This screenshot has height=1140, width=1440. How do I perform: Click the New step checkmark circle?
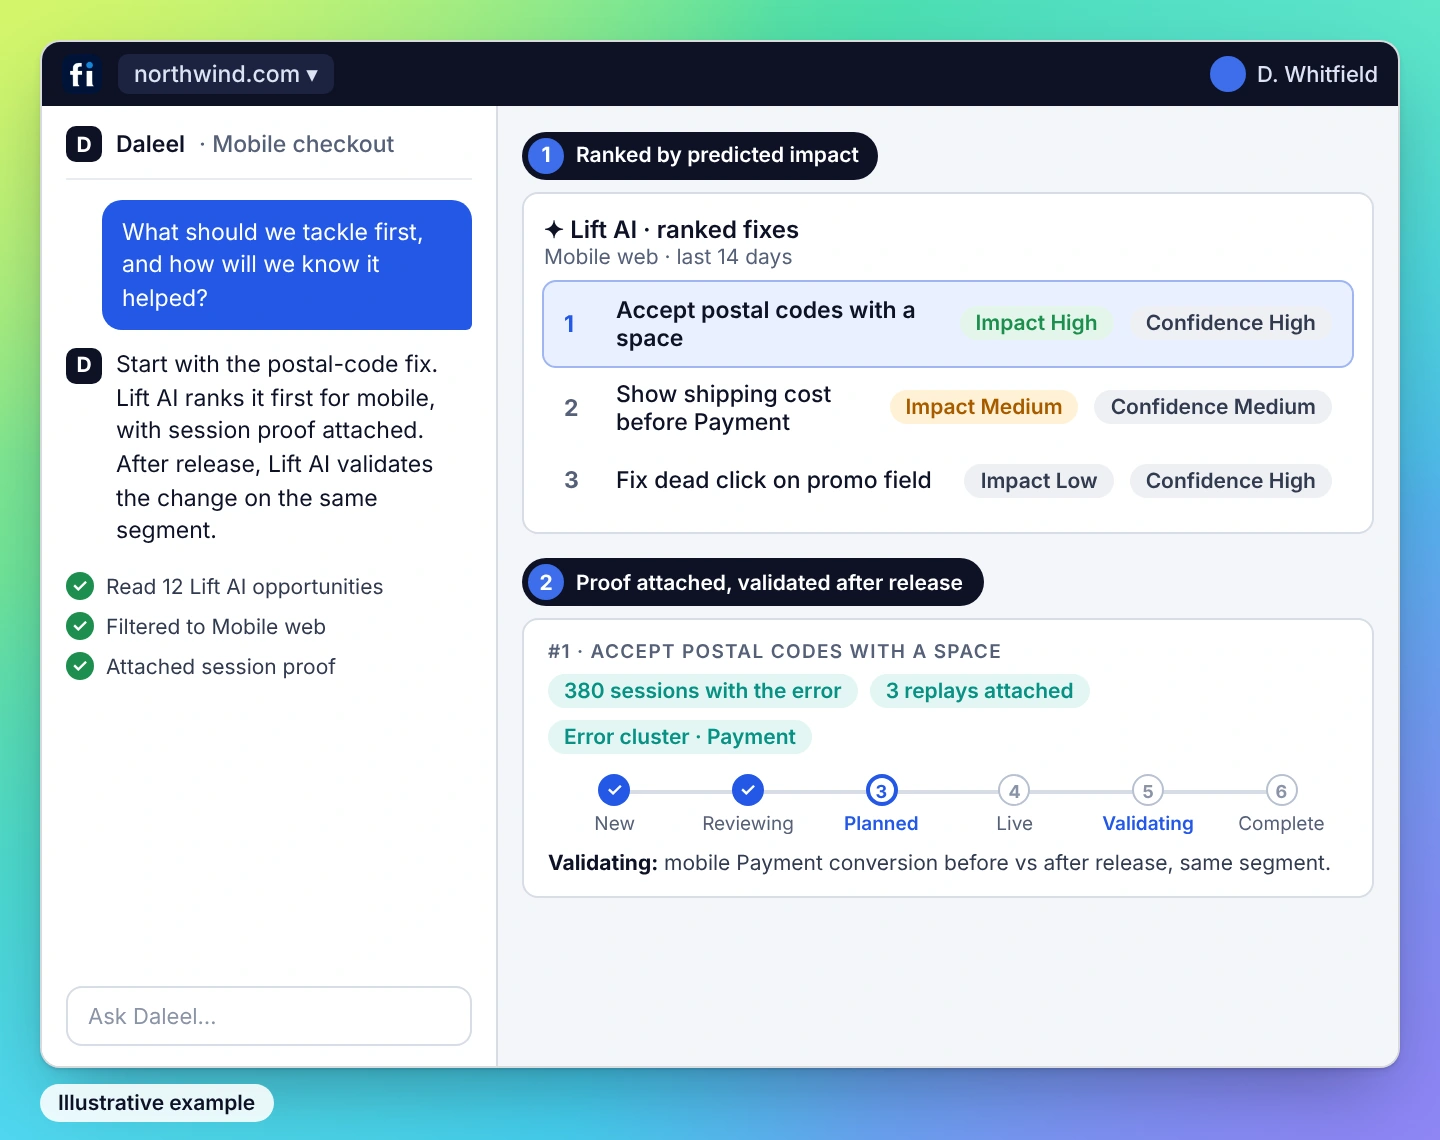click(614, 790)
